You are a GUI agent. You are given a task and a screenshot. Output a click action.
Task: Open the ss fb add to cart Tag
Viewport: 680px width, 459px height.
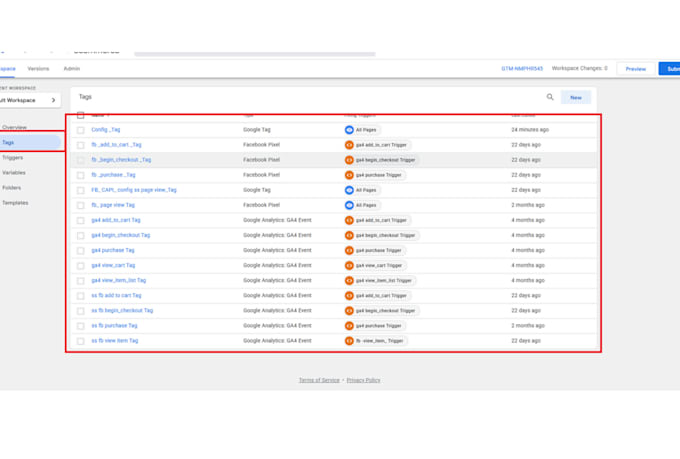pos(116,295)
